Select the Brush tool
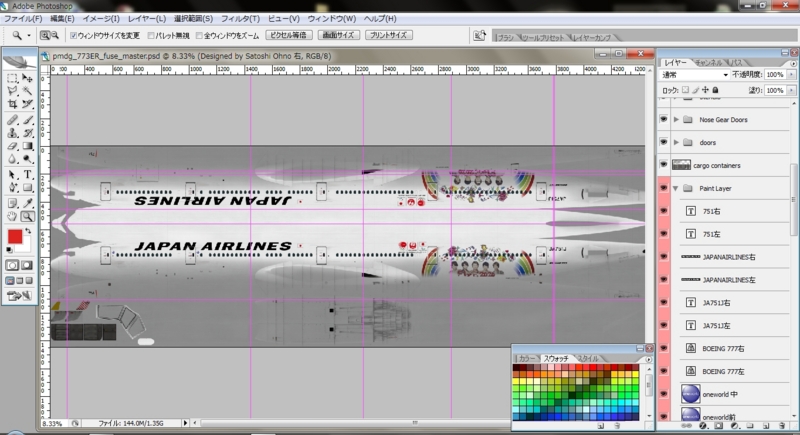 tap(28, 120)
